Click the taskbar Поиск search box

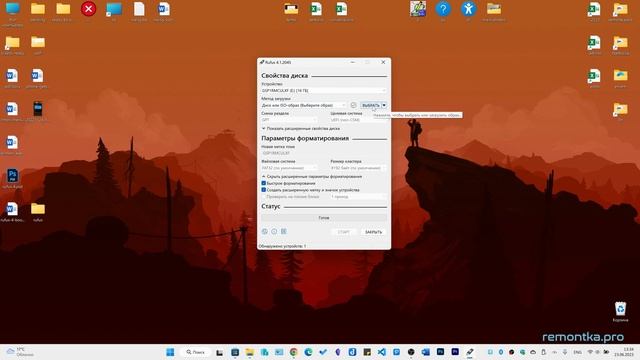pyautogui.click(x=196, y=352)
